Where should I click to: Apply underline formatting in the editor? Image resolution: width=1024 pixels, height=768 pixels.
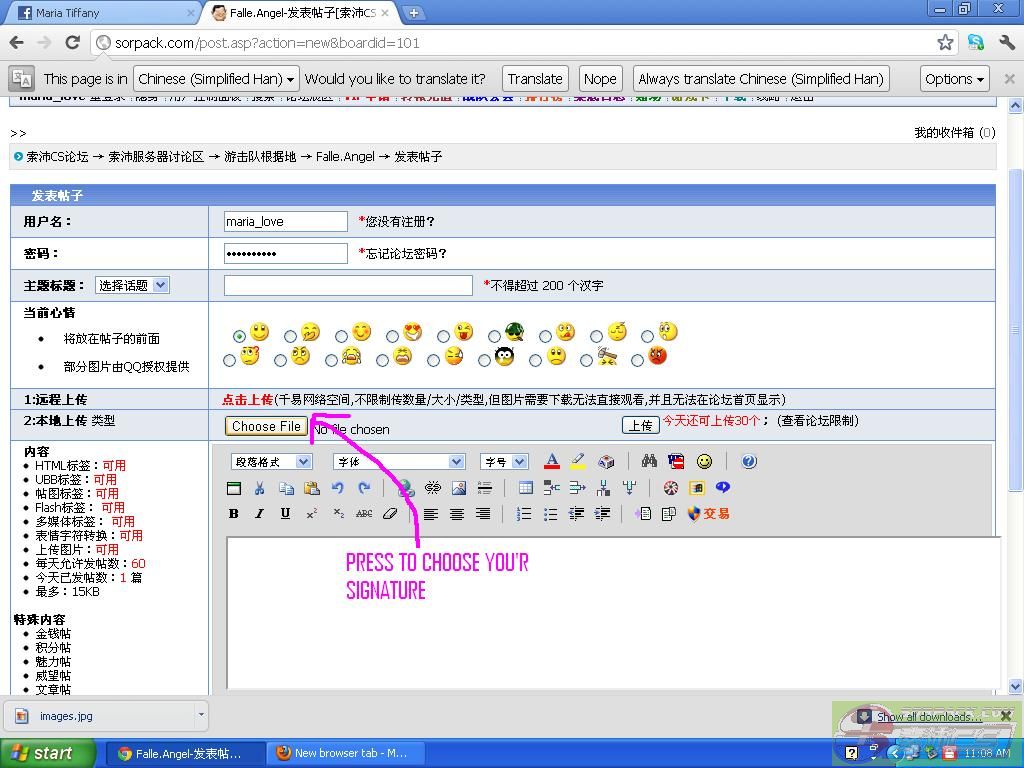[285, 514]
